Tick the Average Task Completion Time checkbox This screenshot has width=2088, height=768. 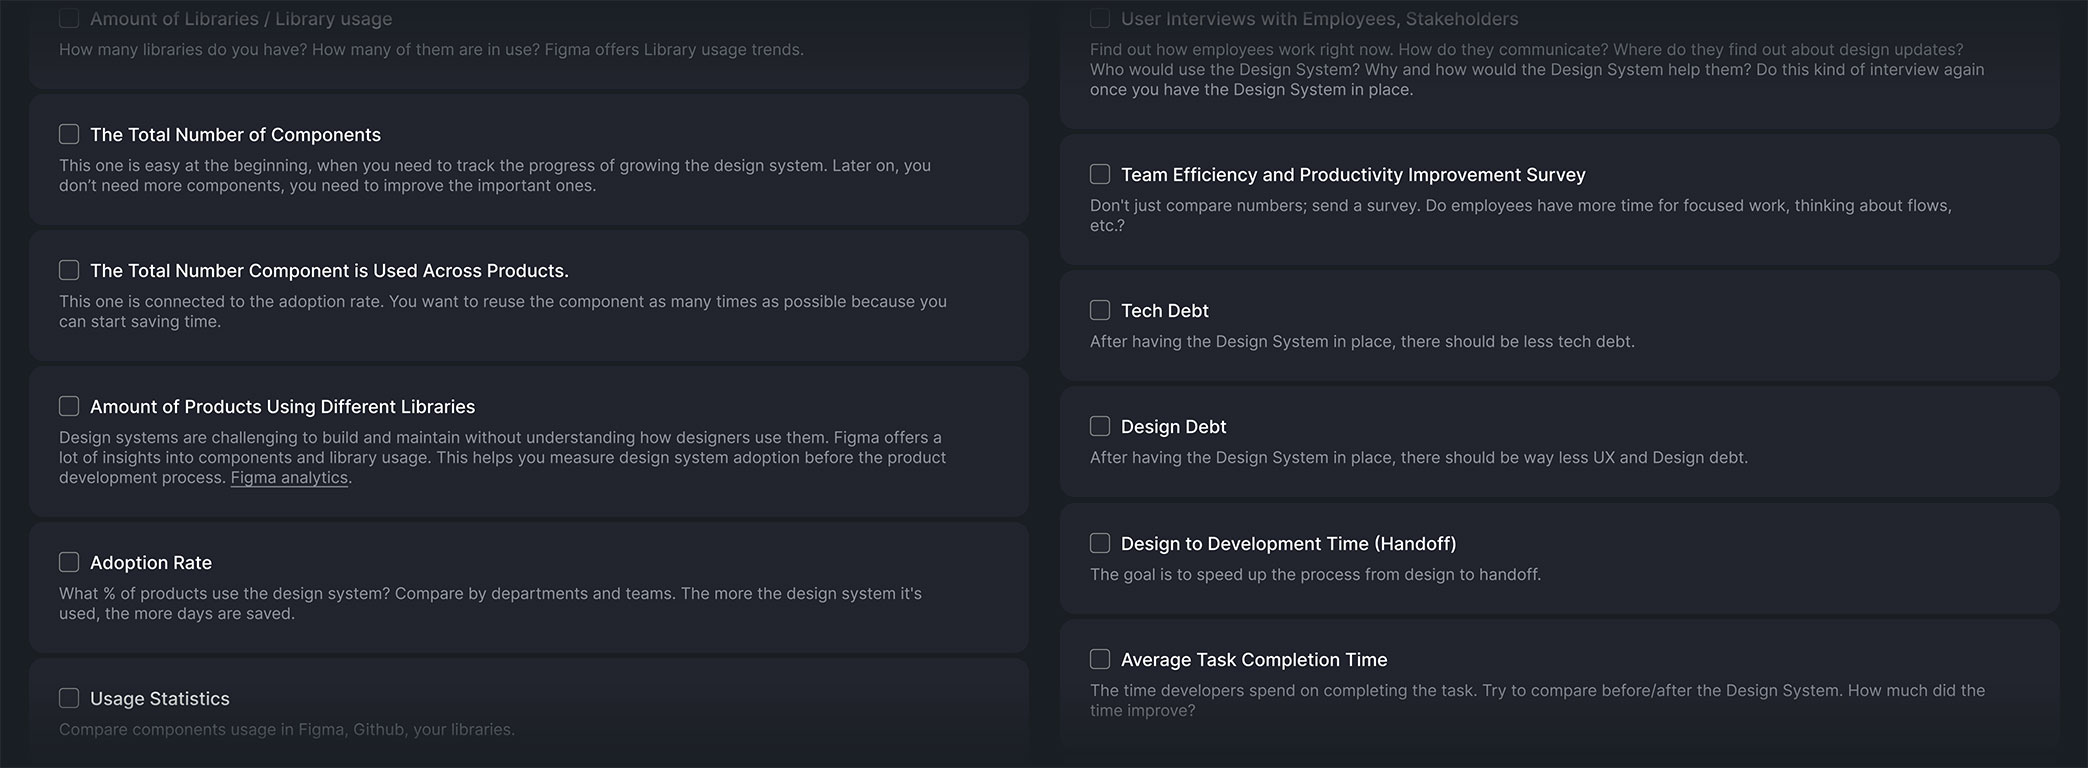(1100, 659)
